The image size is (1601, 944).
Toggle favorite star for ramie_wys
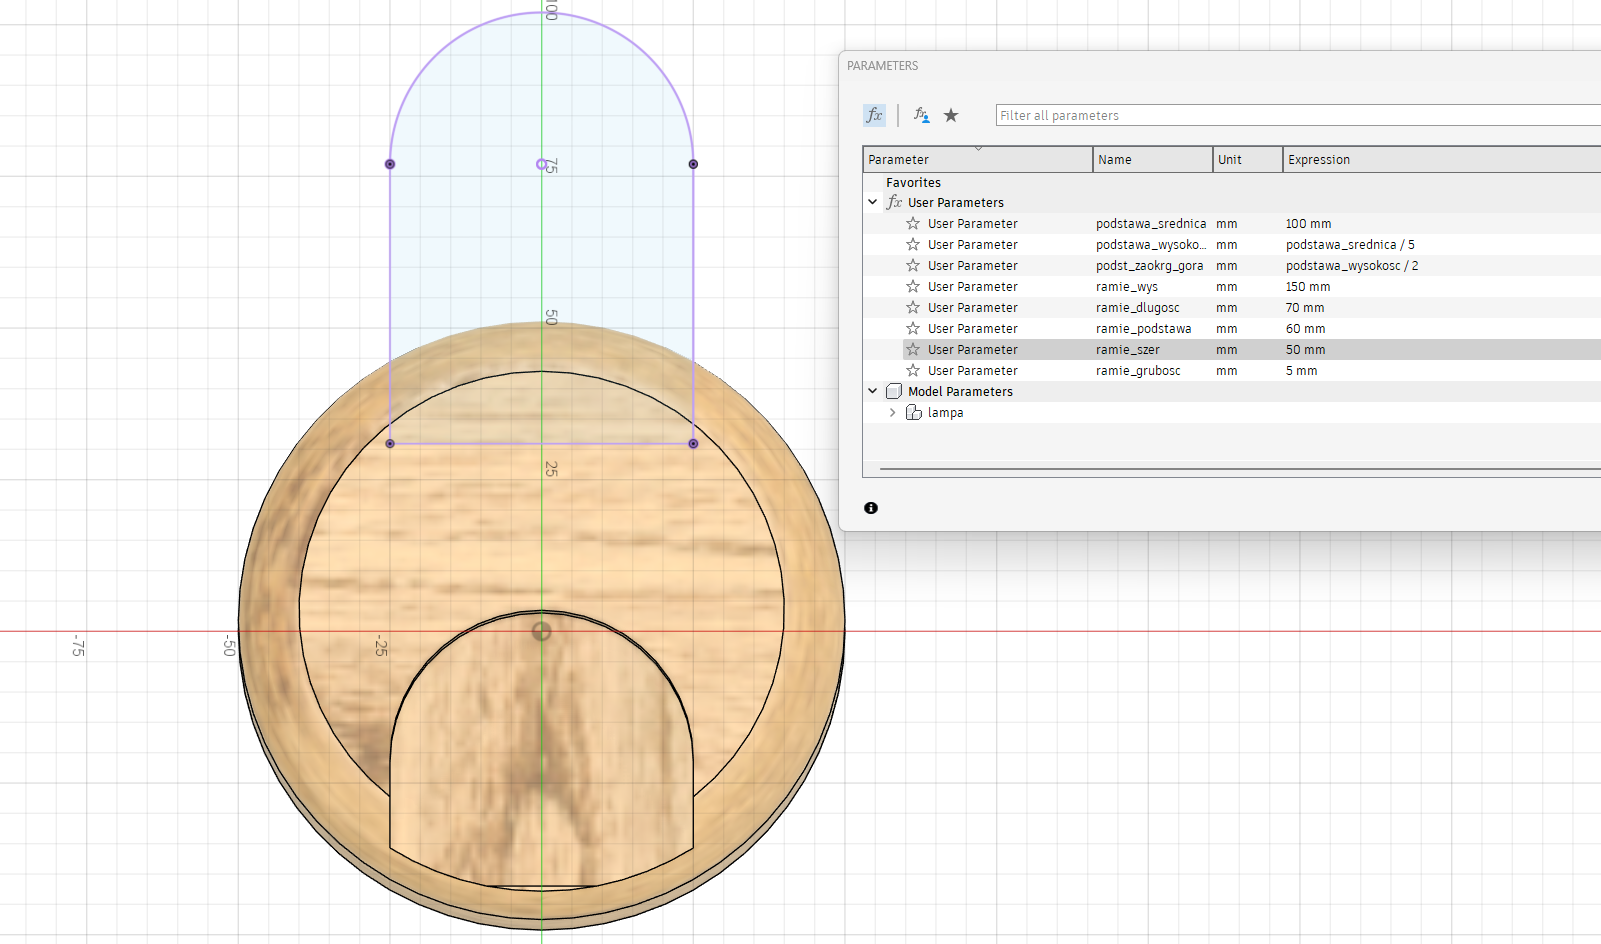(913, 287)
